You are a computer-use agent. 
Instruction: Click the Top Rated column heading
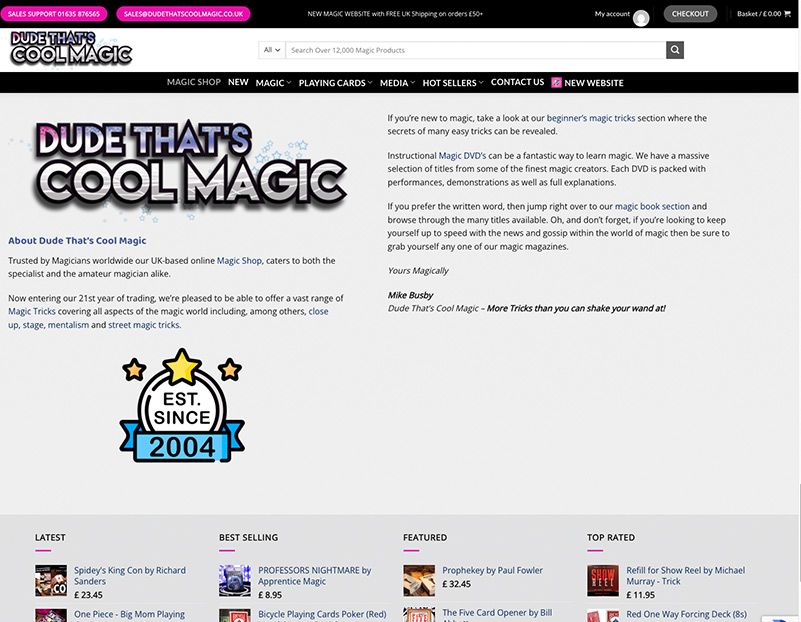(610, 537)
